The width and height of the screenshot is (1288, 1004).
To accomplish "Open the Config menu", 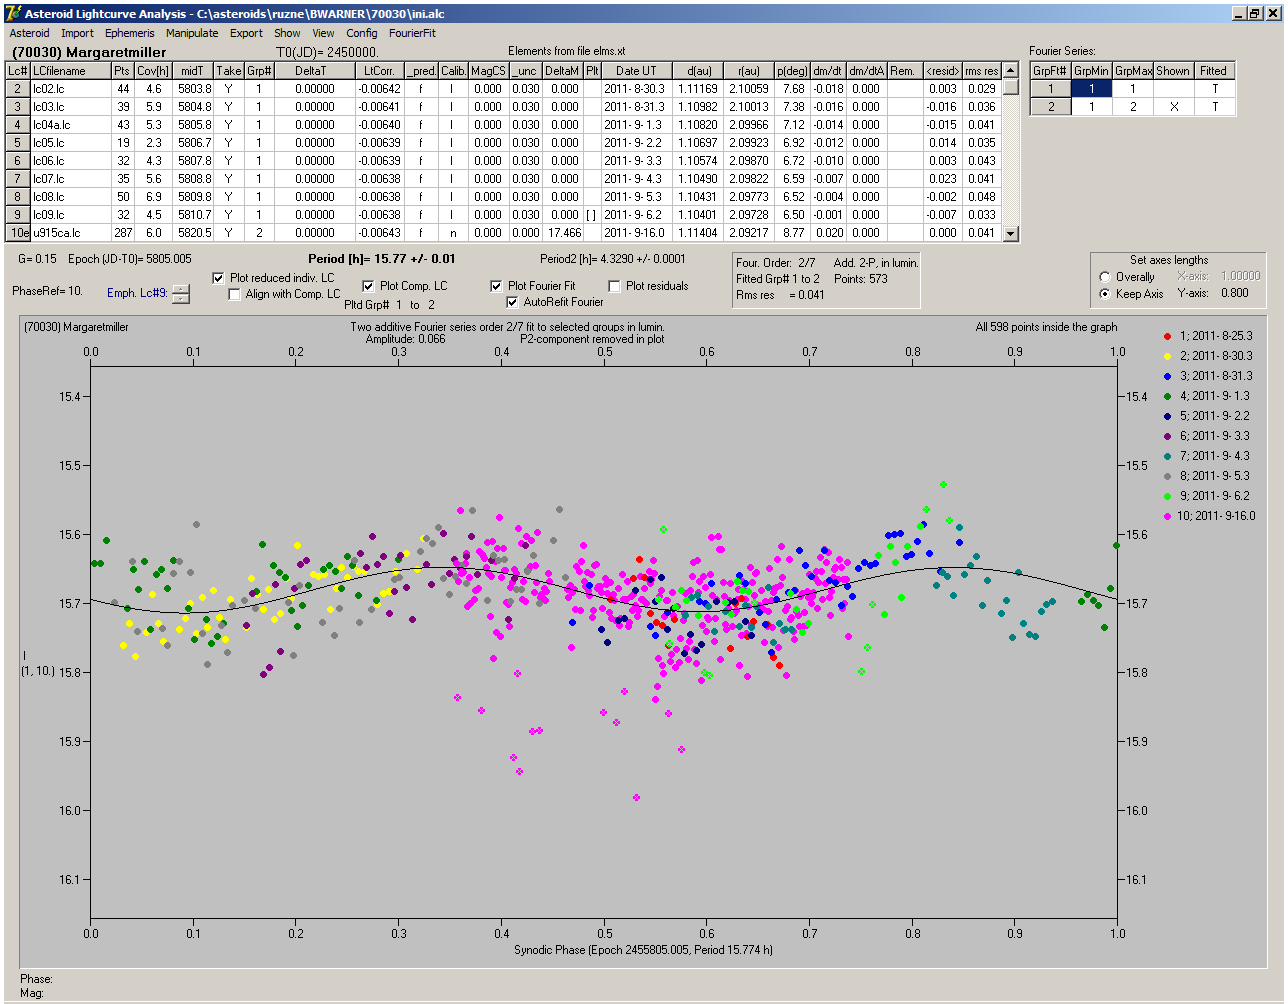I will point(362,33).
